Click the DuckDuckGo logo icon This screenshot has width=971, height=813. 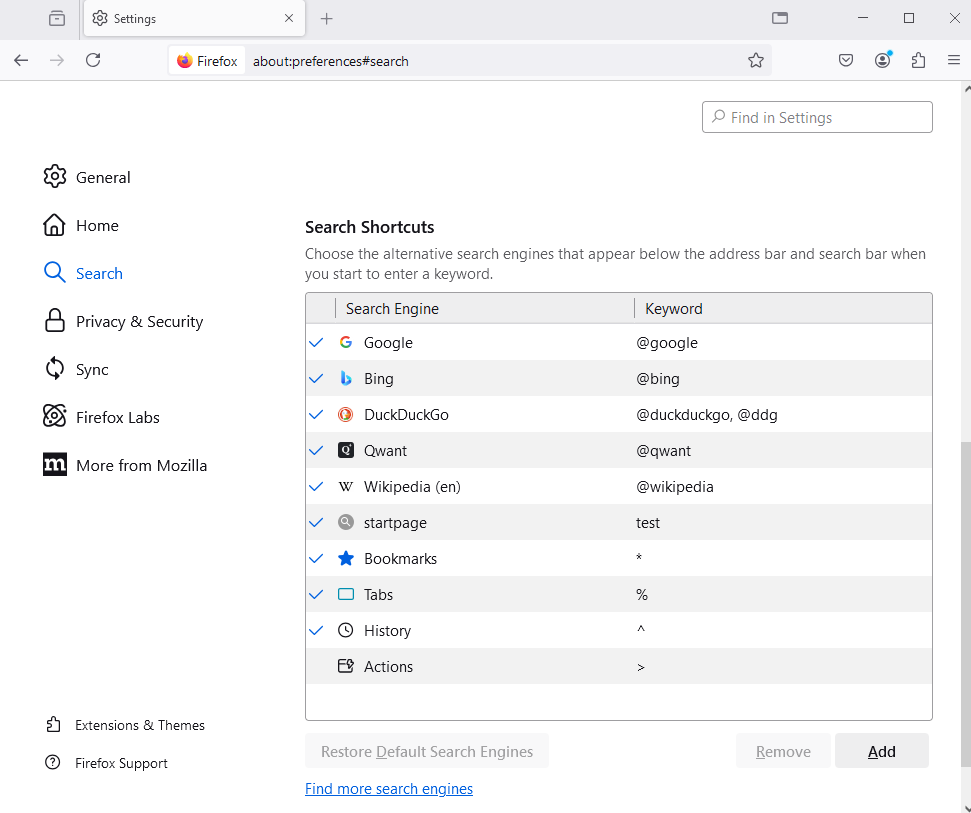point(346,414)
